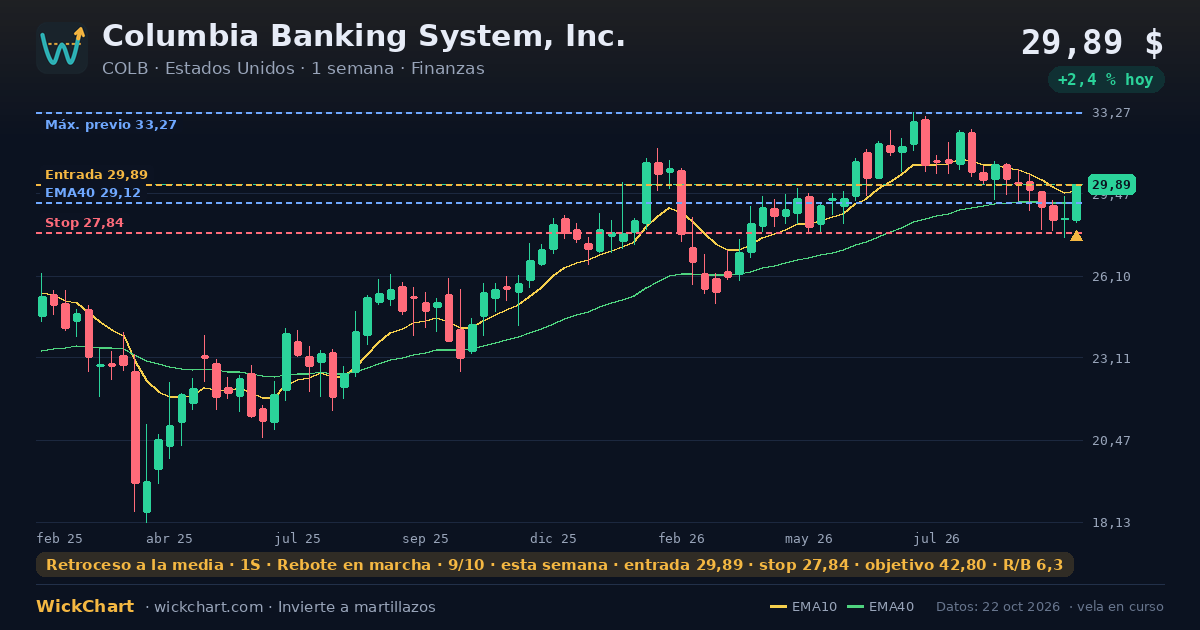This screenshot has height=630, width=1200.
Task: Click the Máx. previo 33,27 label
Action: [111, 125]
